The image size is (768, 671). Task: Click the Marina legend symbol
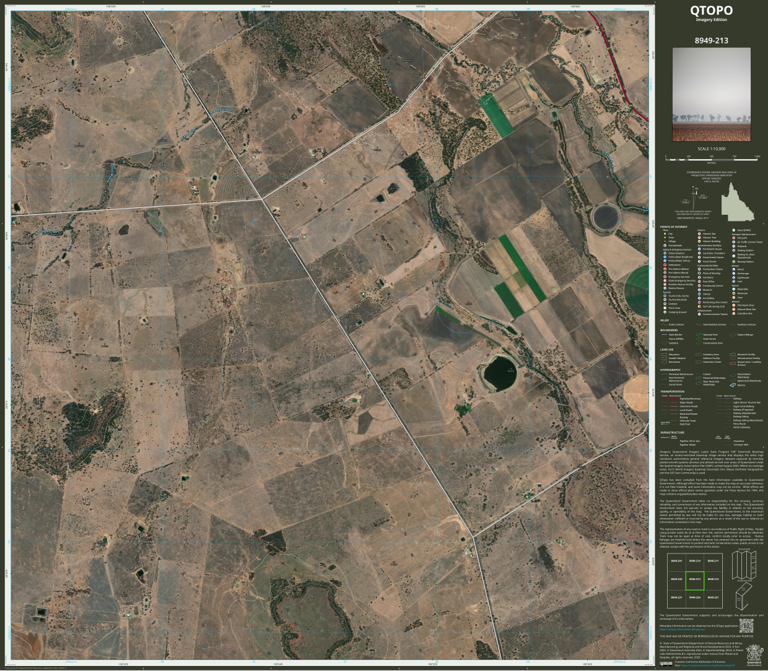[733, 385]
